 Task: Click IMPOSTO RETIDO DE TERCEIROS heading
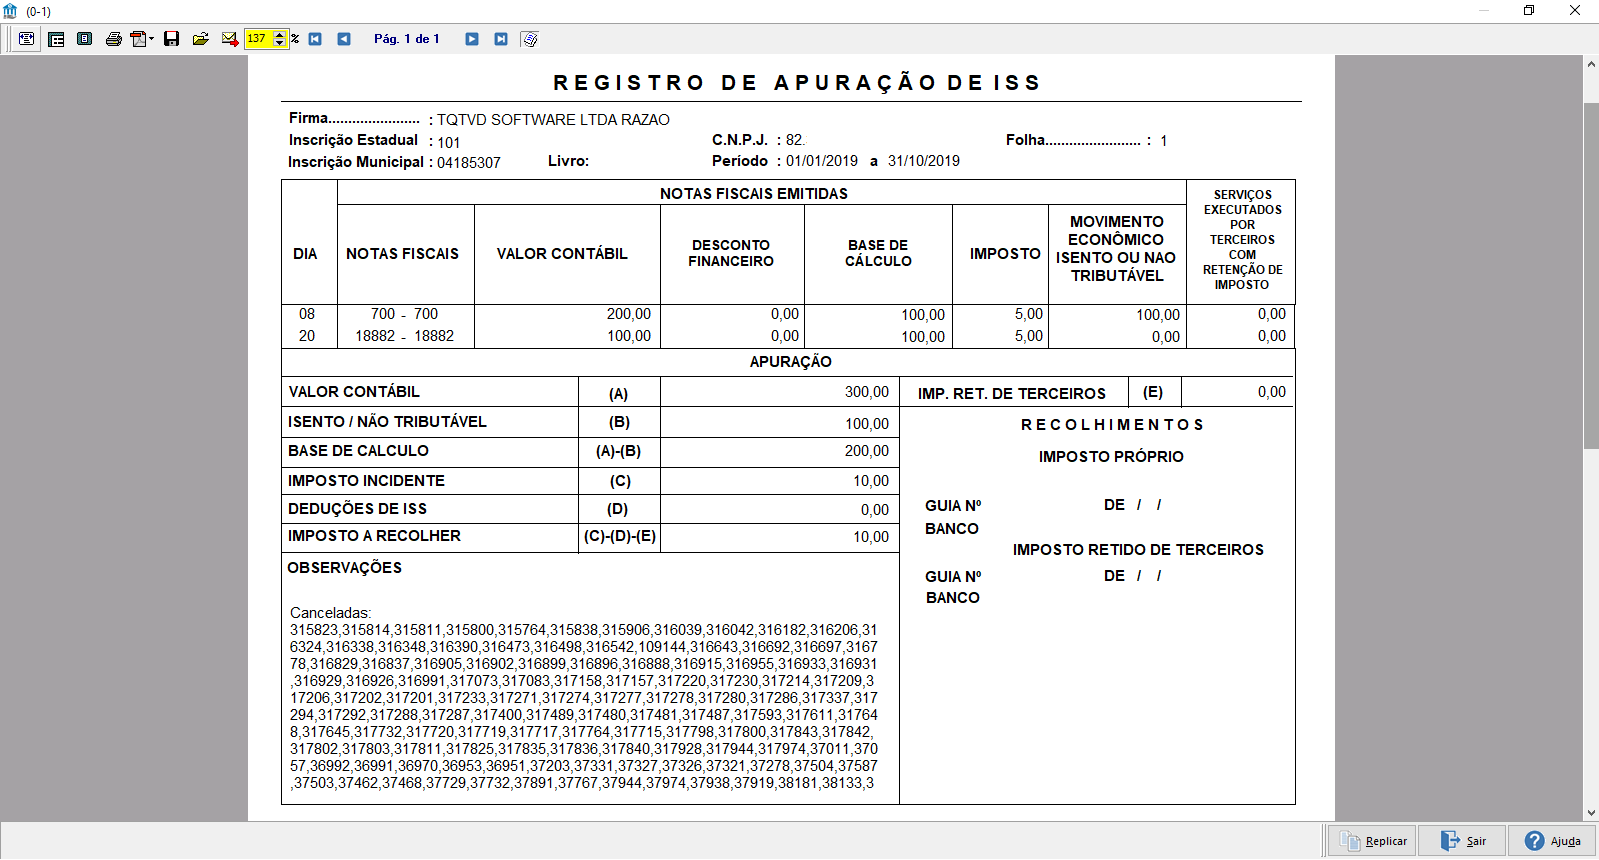pos(1138,550)
